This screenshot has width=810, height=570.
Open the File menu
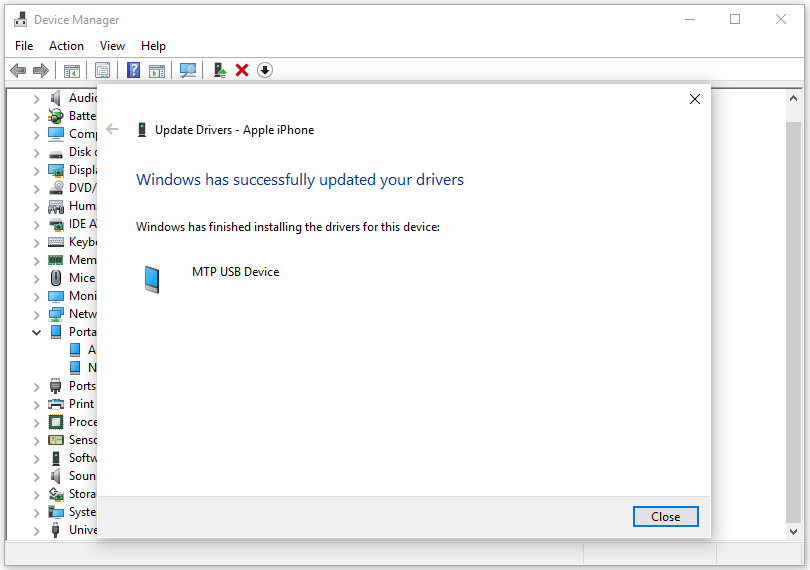[x=24, y=46]
